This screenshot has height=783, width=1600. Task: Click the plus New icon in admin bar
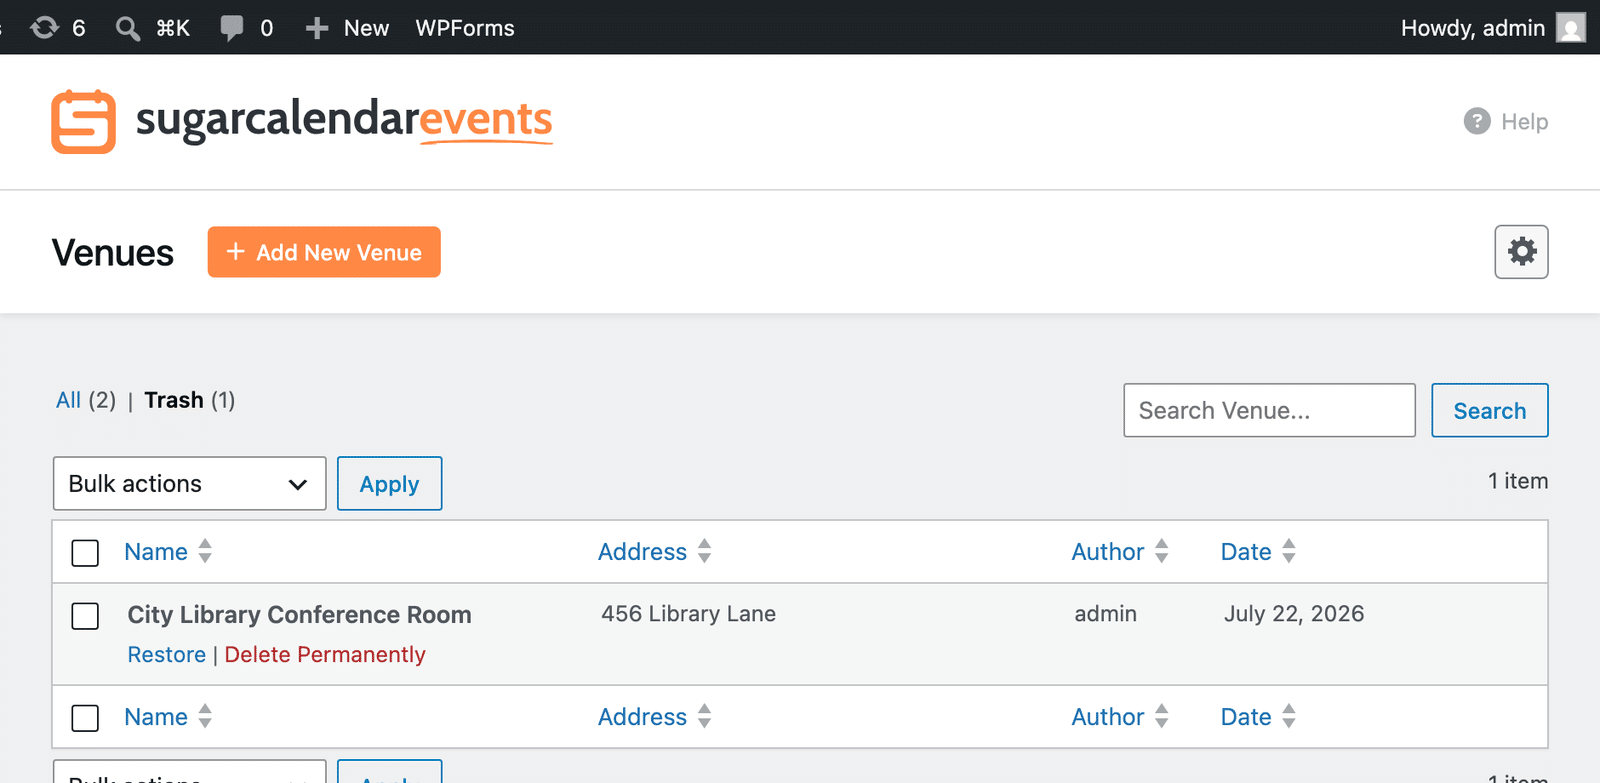click(317, 28)
